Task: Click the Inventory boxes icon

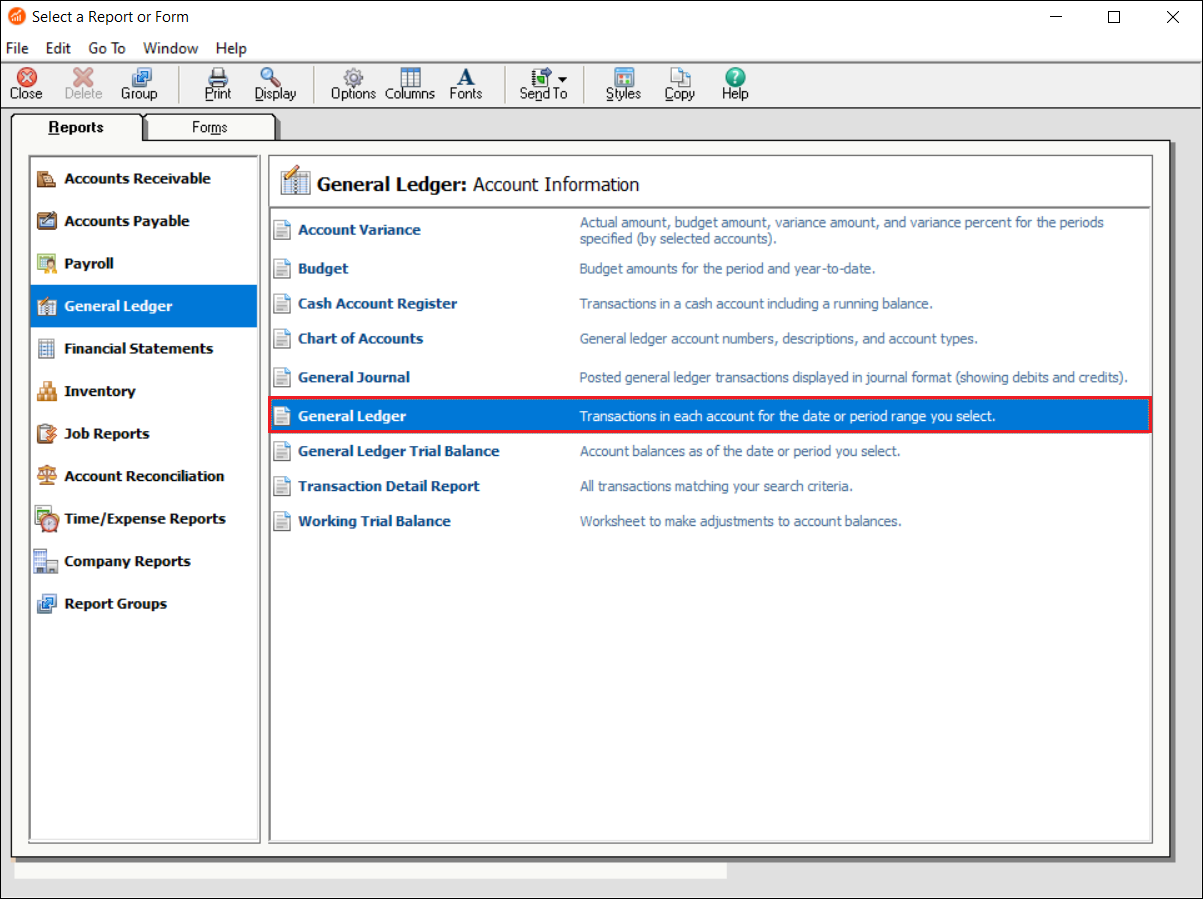Action: coord(47,391)
